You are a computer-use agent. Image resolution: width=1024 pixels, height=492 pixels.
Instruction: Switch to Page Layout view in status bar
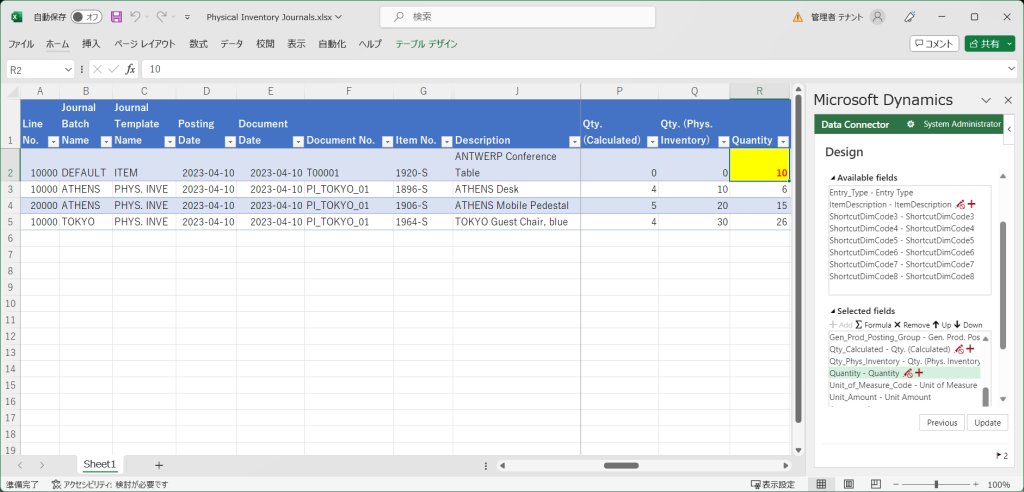coord(846,484)
